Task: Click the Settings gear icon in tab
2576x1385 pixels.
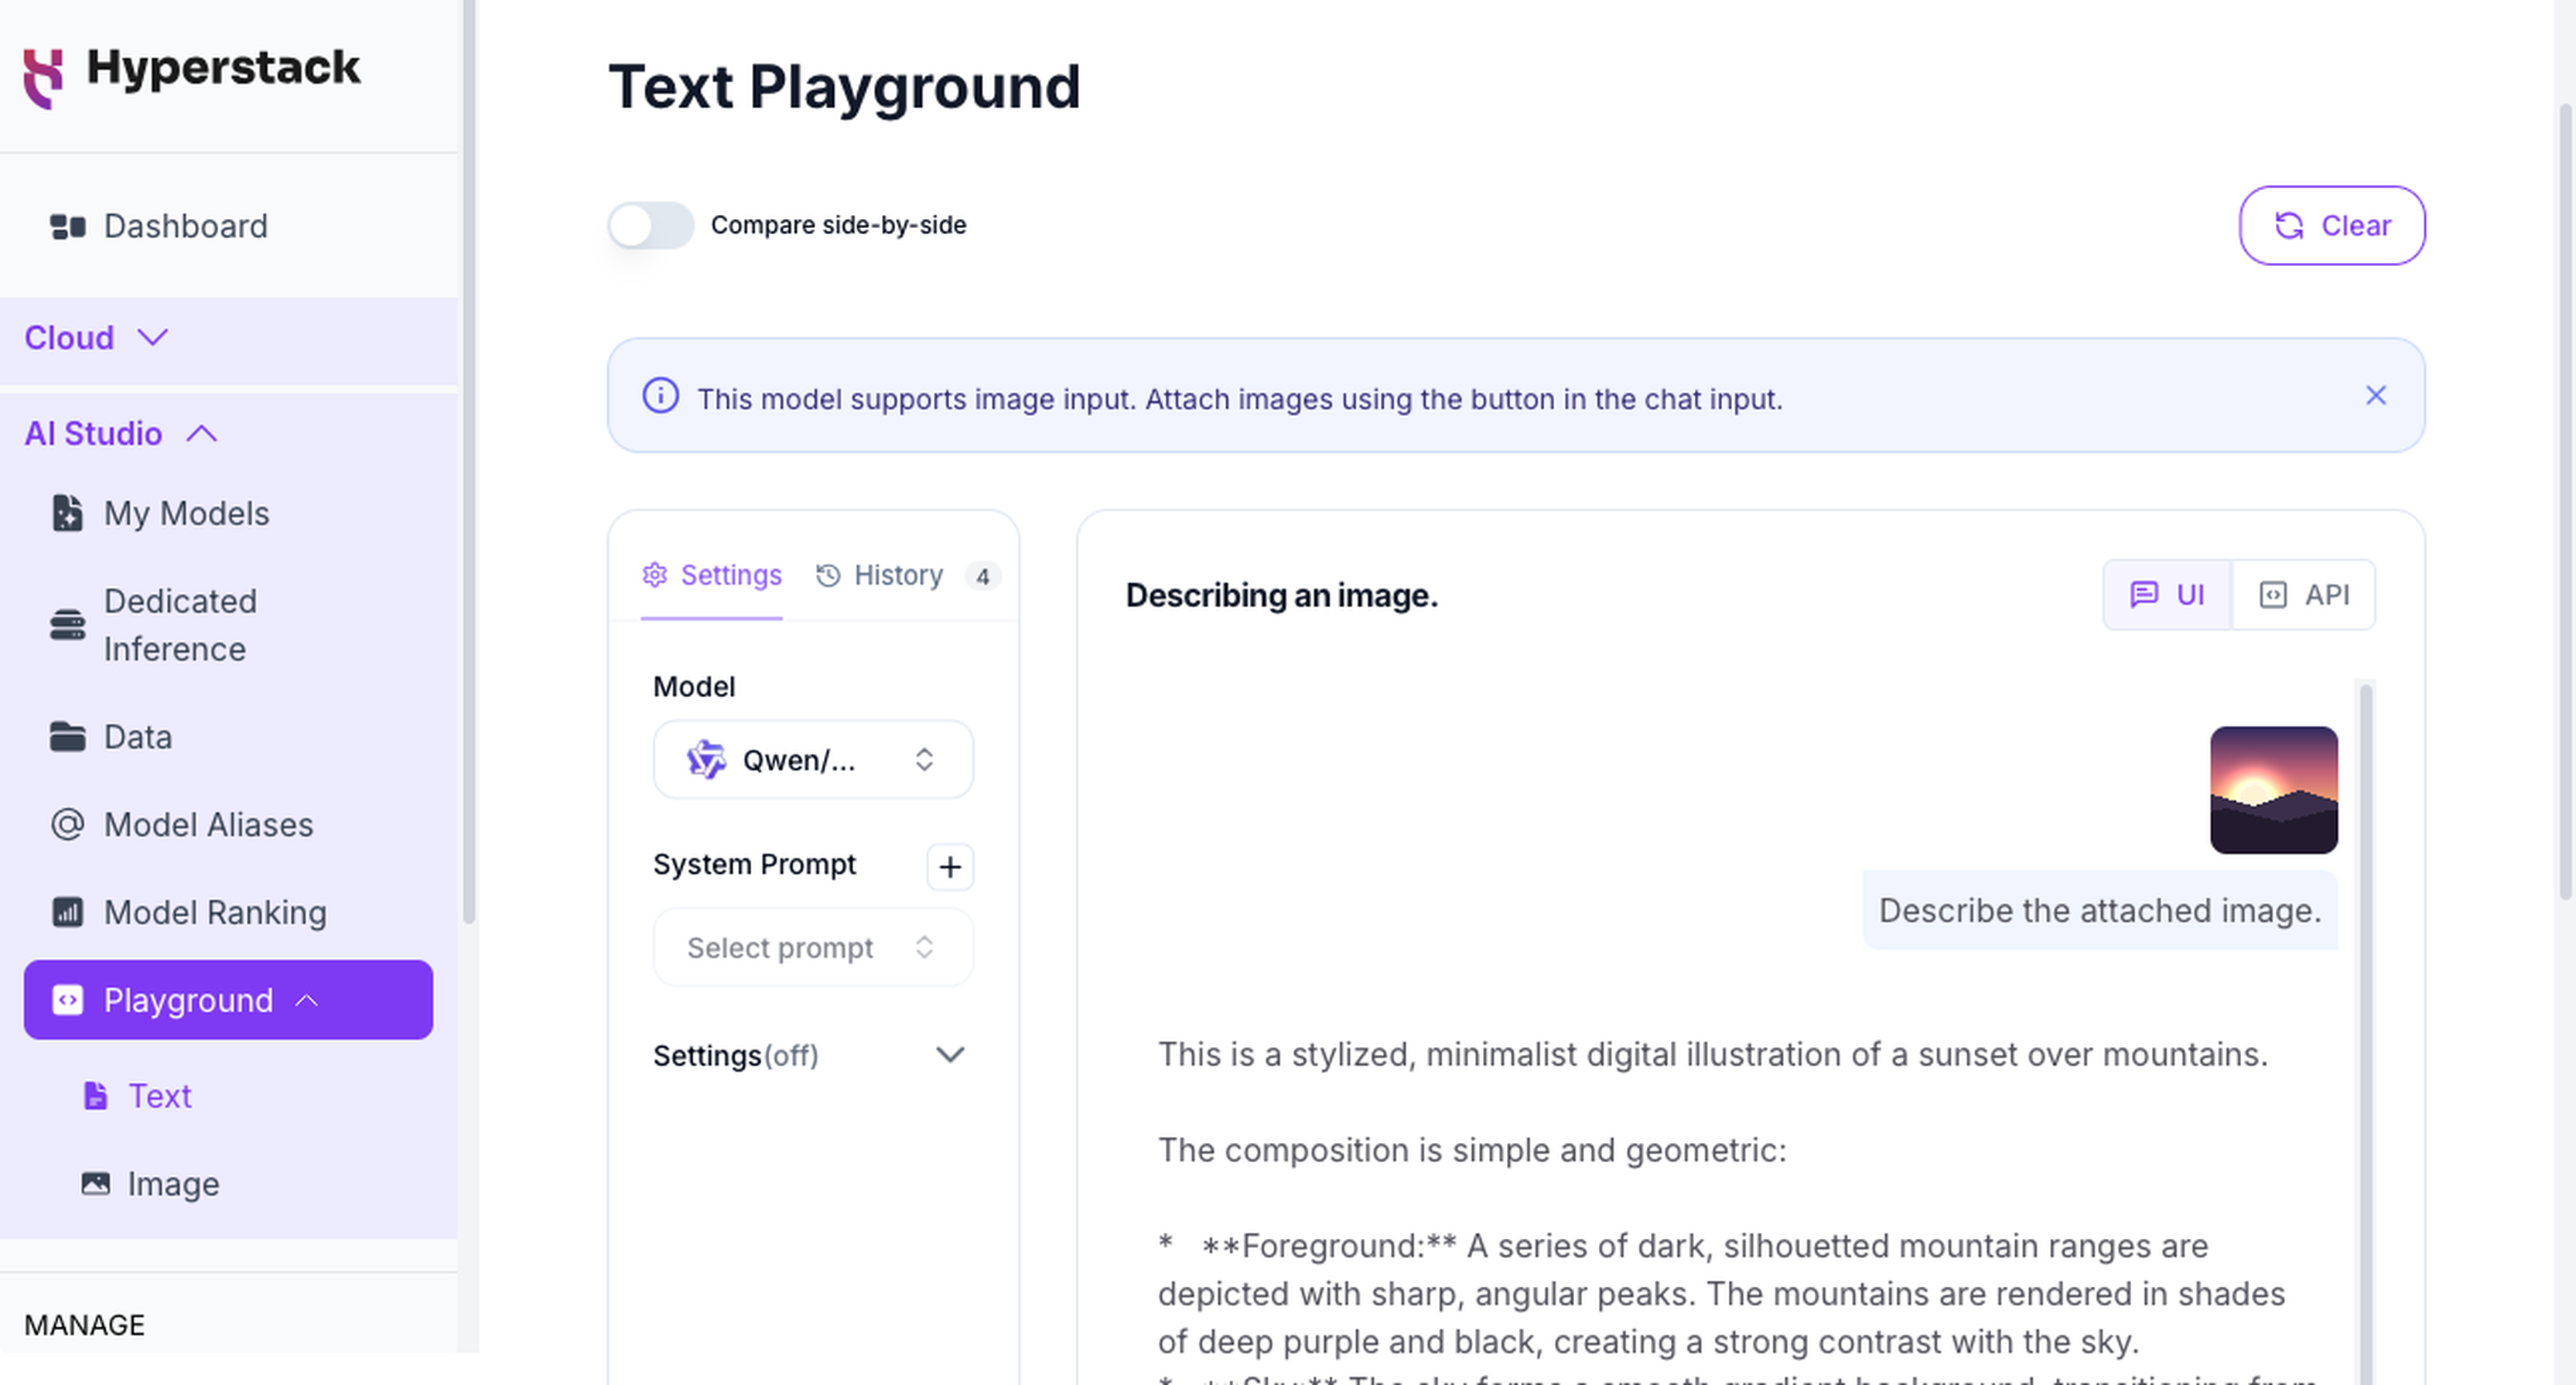Action: 655,575
